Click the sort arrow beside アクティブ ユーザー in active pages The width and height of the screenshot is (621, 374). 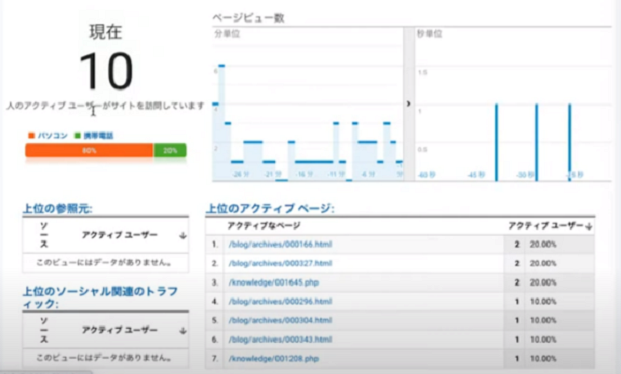[589, 226]
